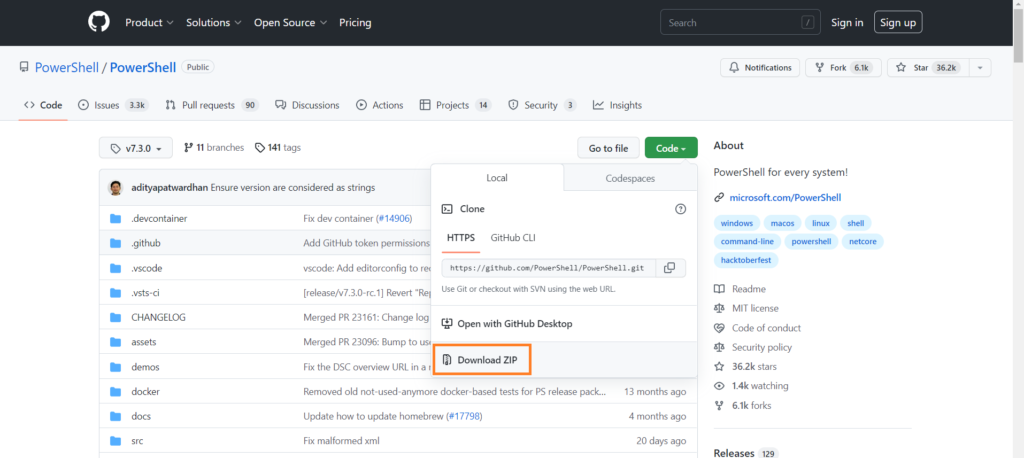1024x458 pixels.
Task: Click the Go to file button
Action: tap(608, 148)
